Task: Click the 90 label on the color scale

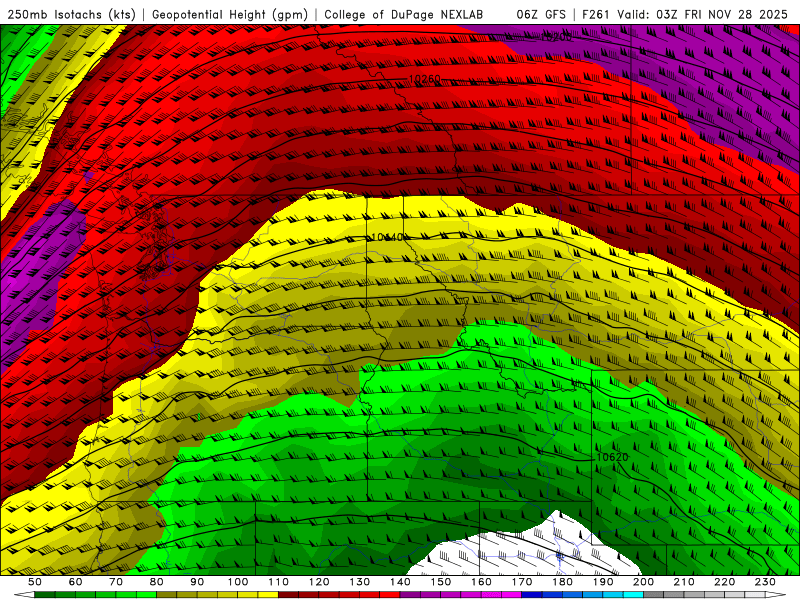Action: coord(197,582)
